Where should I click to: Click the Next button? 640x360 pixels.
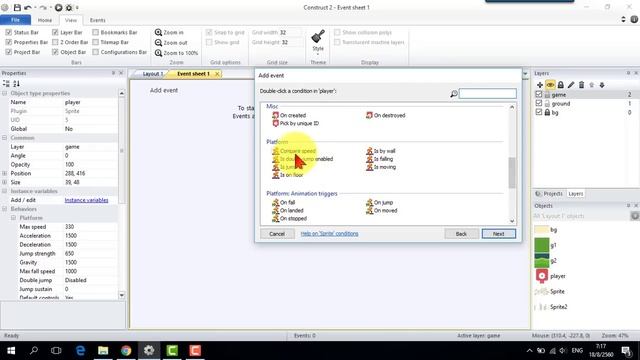[498, 234]
